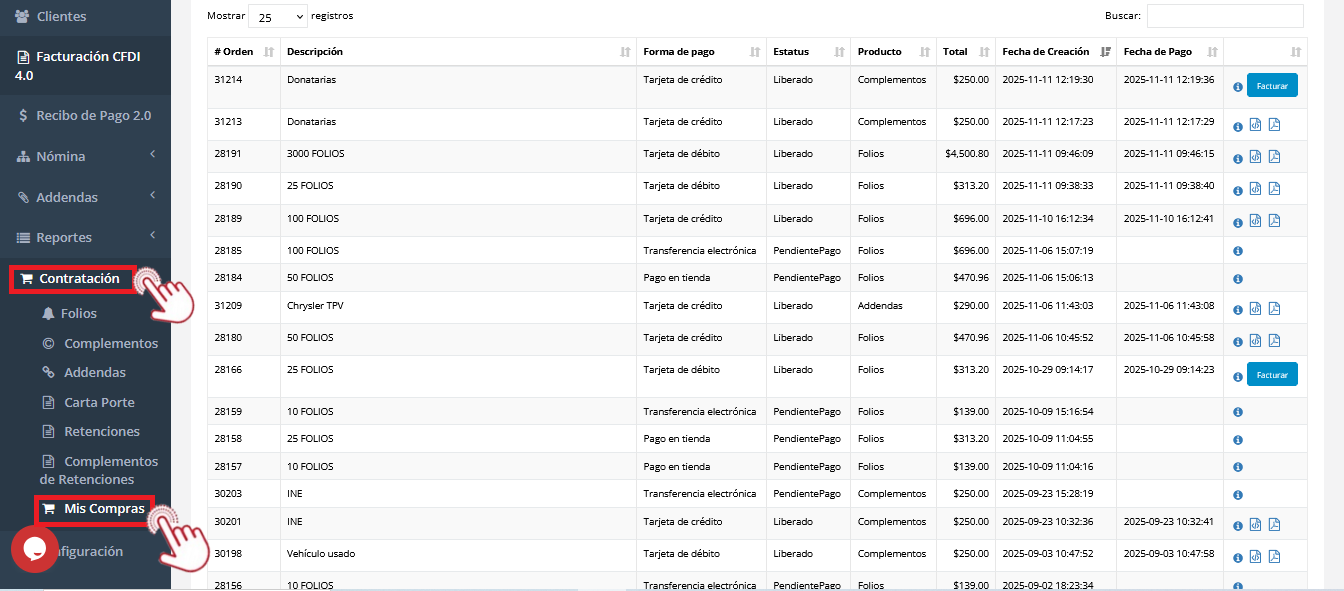Expand the Nómina sidebar menu
1344x591 pixels.
point(85,156)
